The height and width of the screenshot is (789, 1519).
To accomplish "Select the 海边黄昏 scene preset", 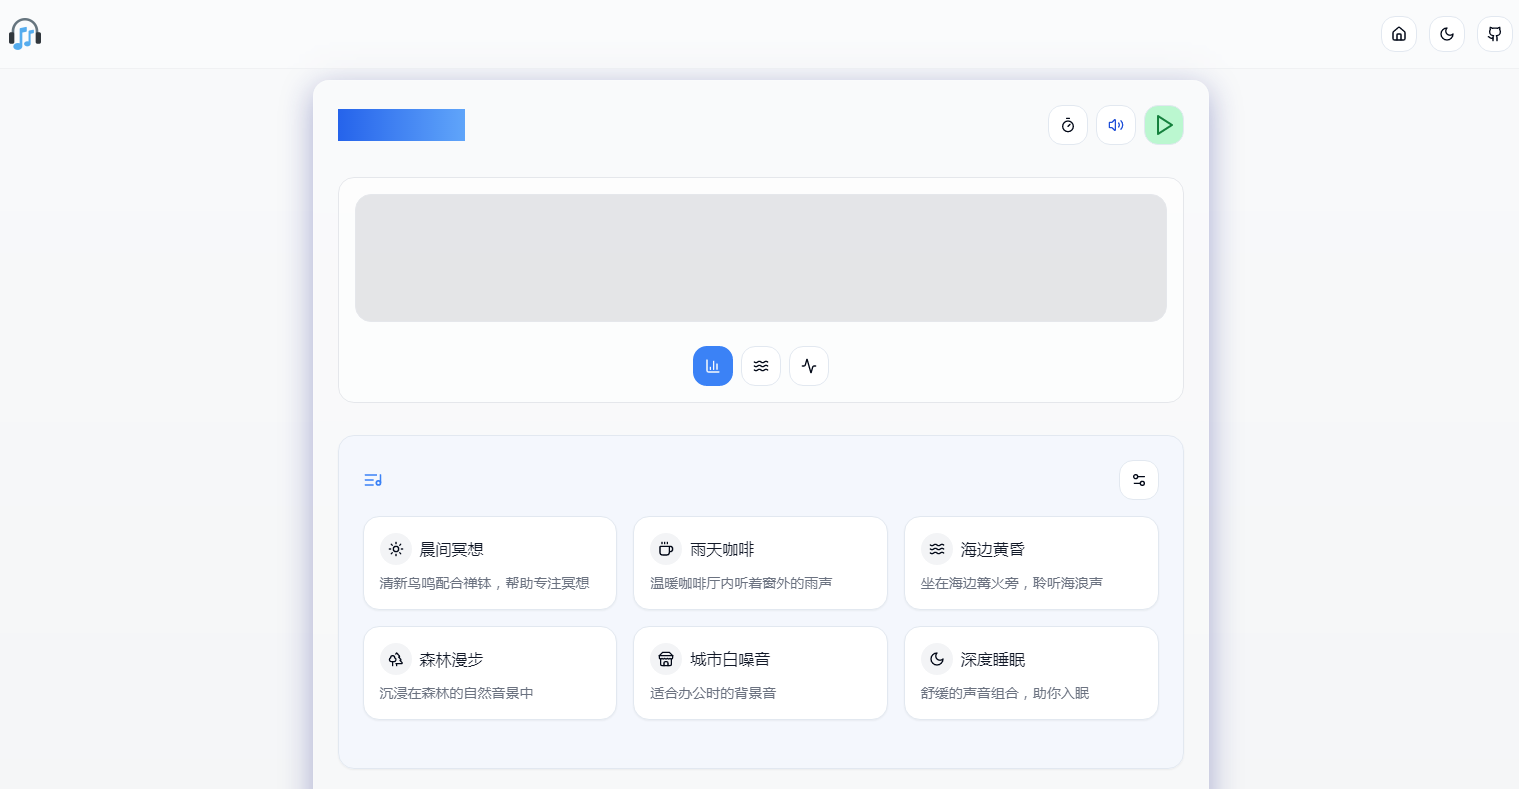I will [x=1031, y=563].
